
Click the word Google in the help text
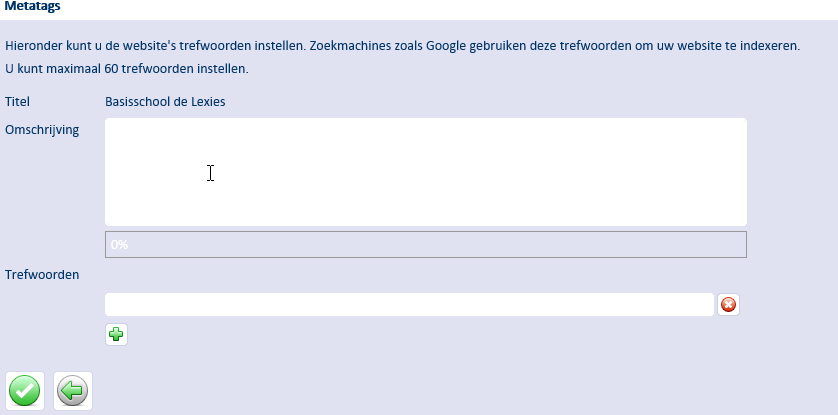point(446,46)
